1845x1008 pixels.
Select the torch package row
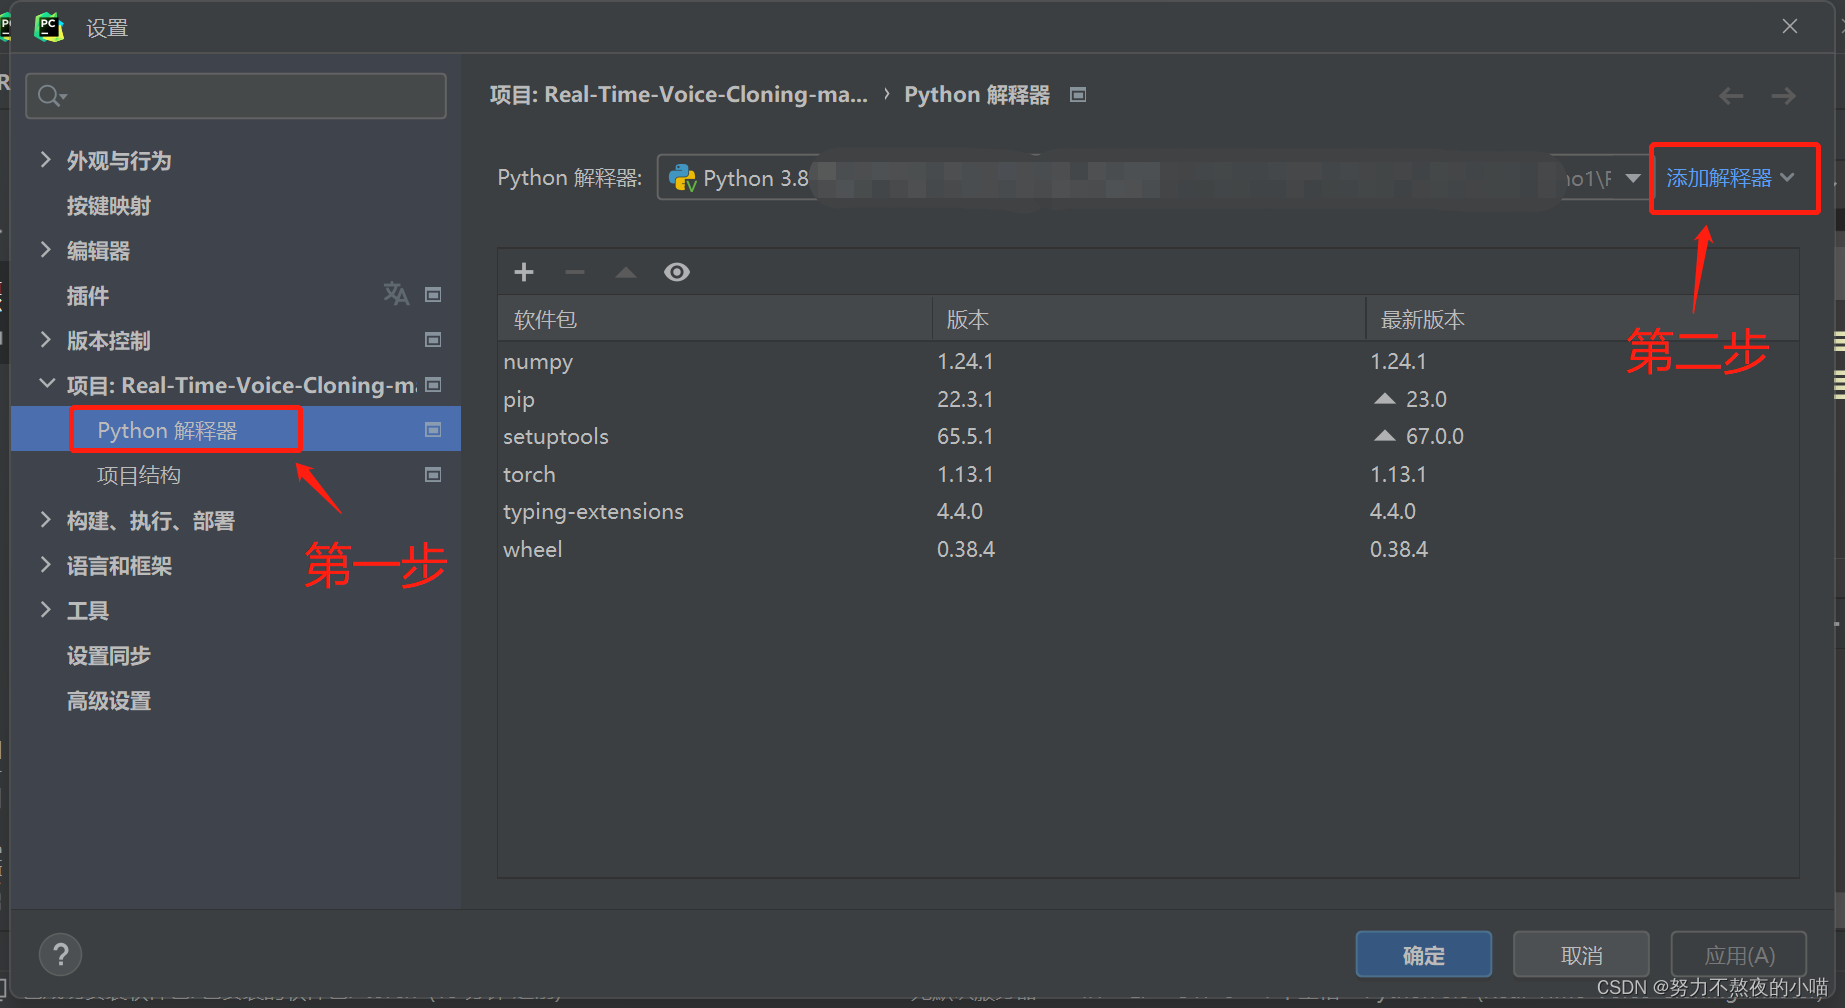pyautogui.click(x=1148, y=474)
